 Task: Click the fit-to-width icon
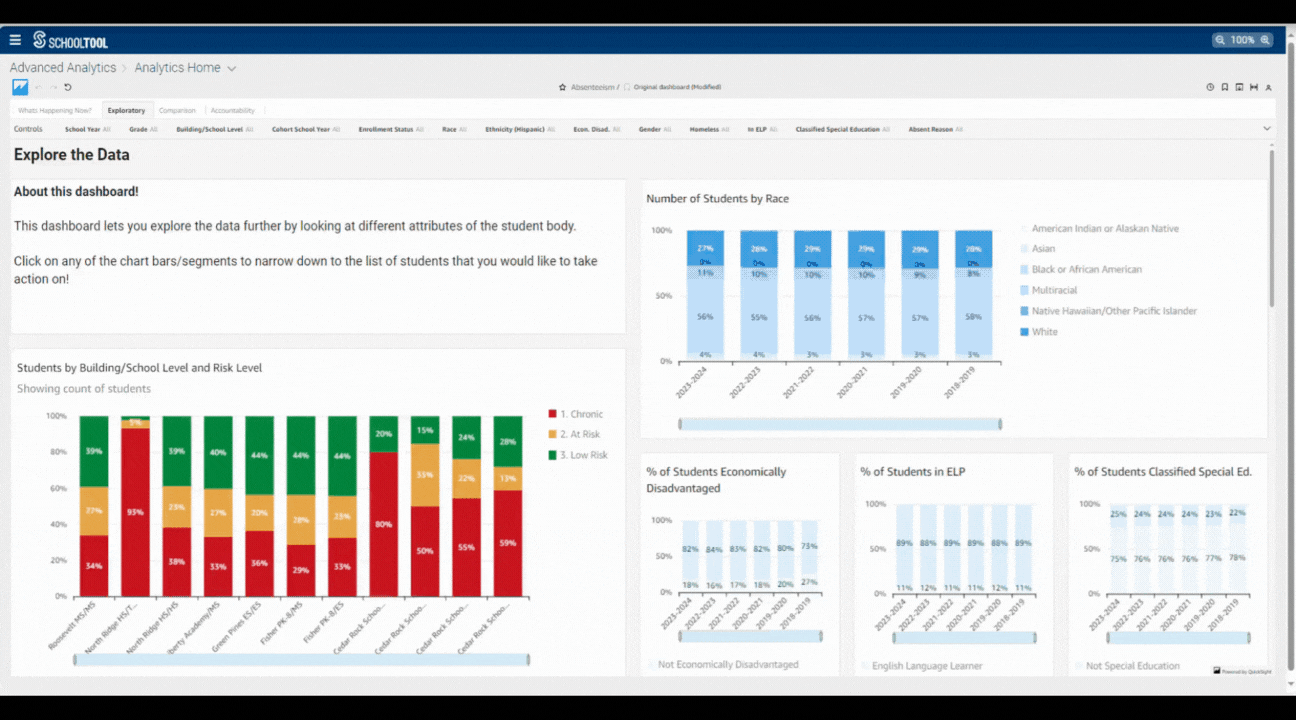(1254, 87)
